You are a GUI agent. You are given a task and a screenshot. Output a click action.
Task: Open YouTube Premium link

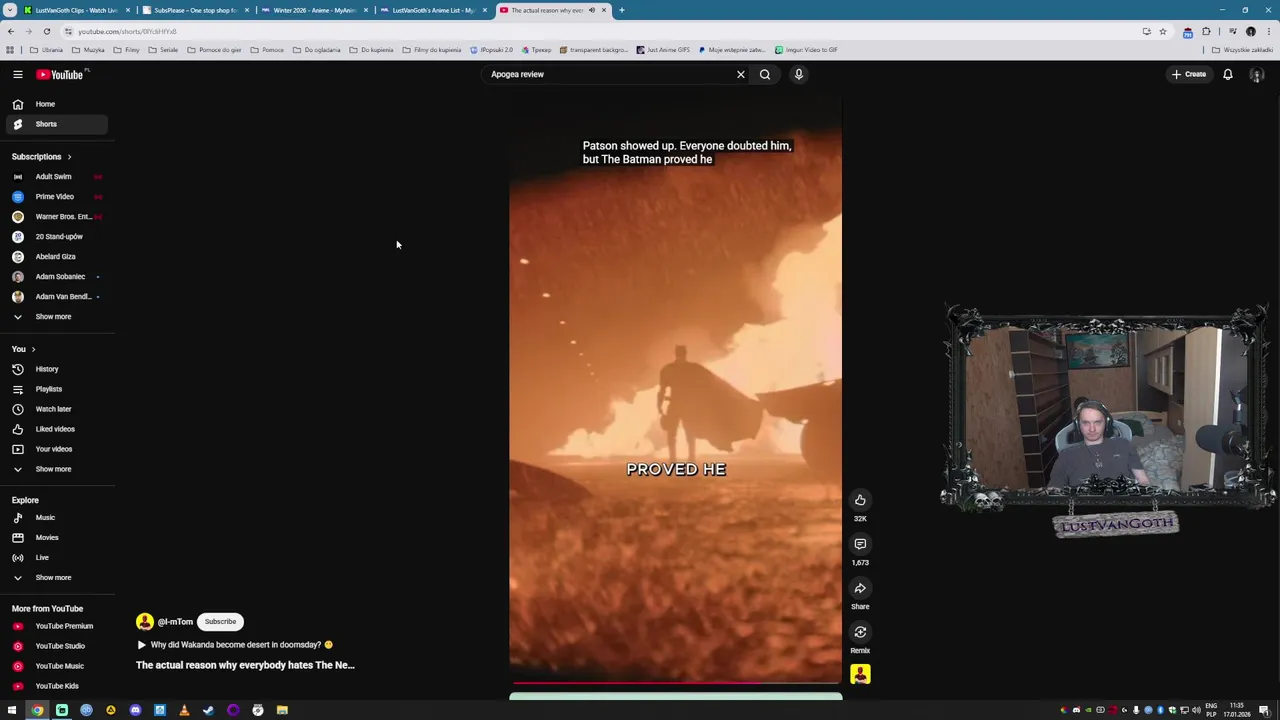(x=55, y=626)
